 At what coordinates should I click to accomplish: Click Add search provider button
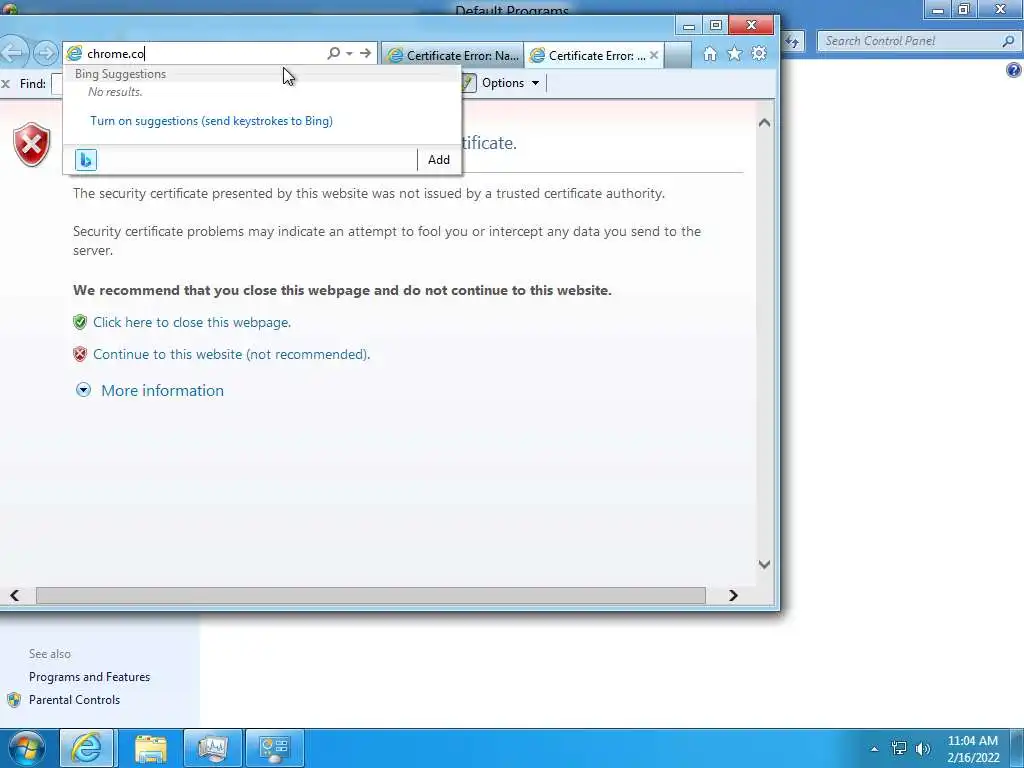(439, 160)
